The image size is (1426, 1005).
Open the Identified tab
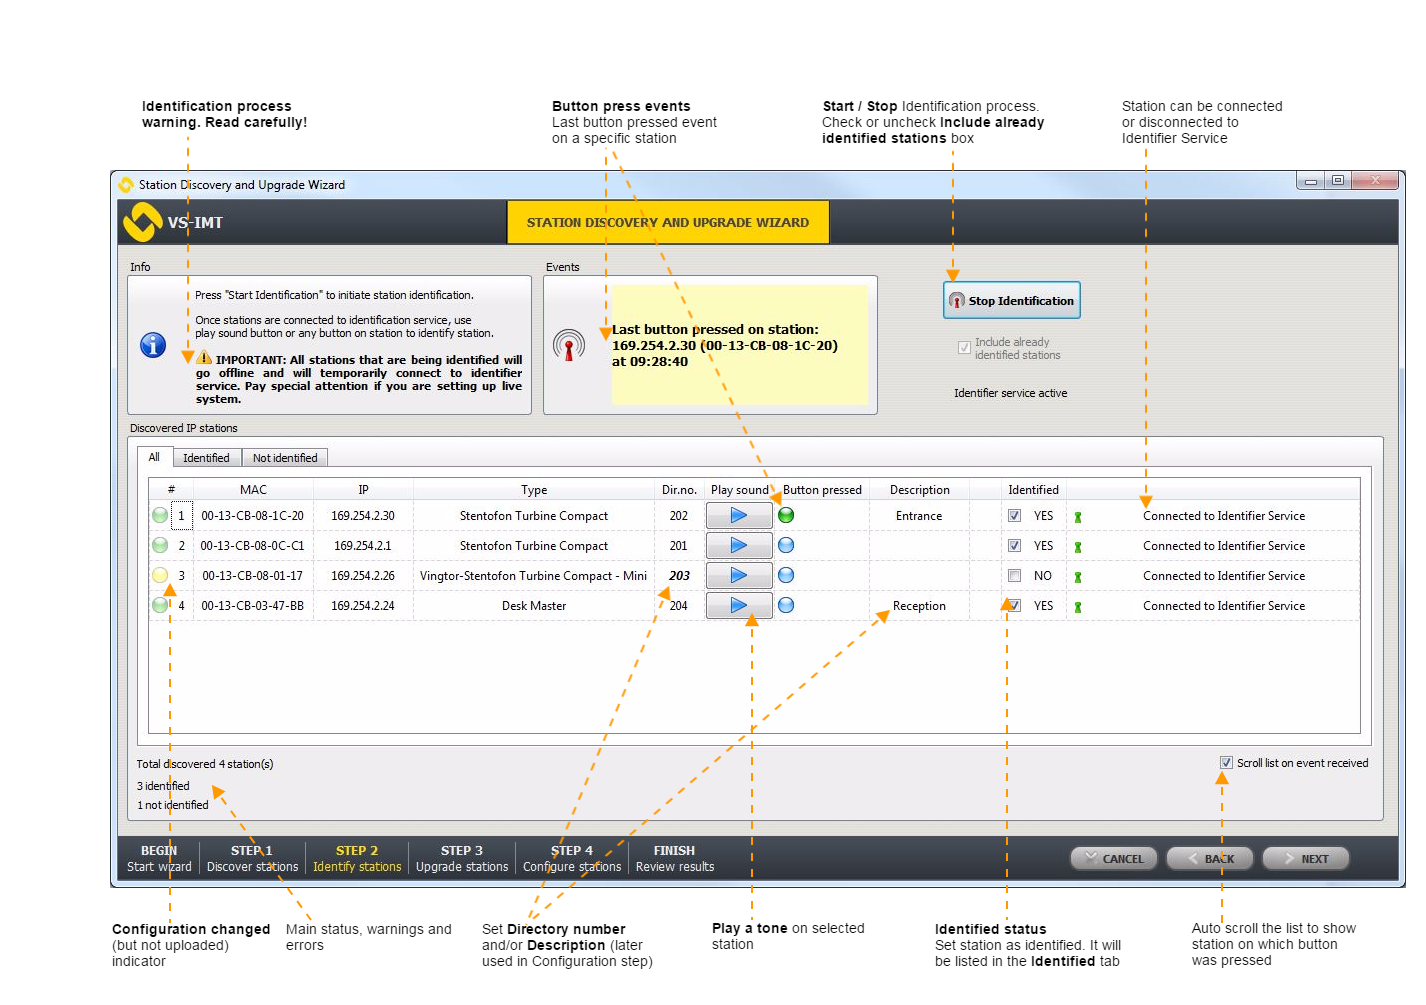(x=206, y=458)
